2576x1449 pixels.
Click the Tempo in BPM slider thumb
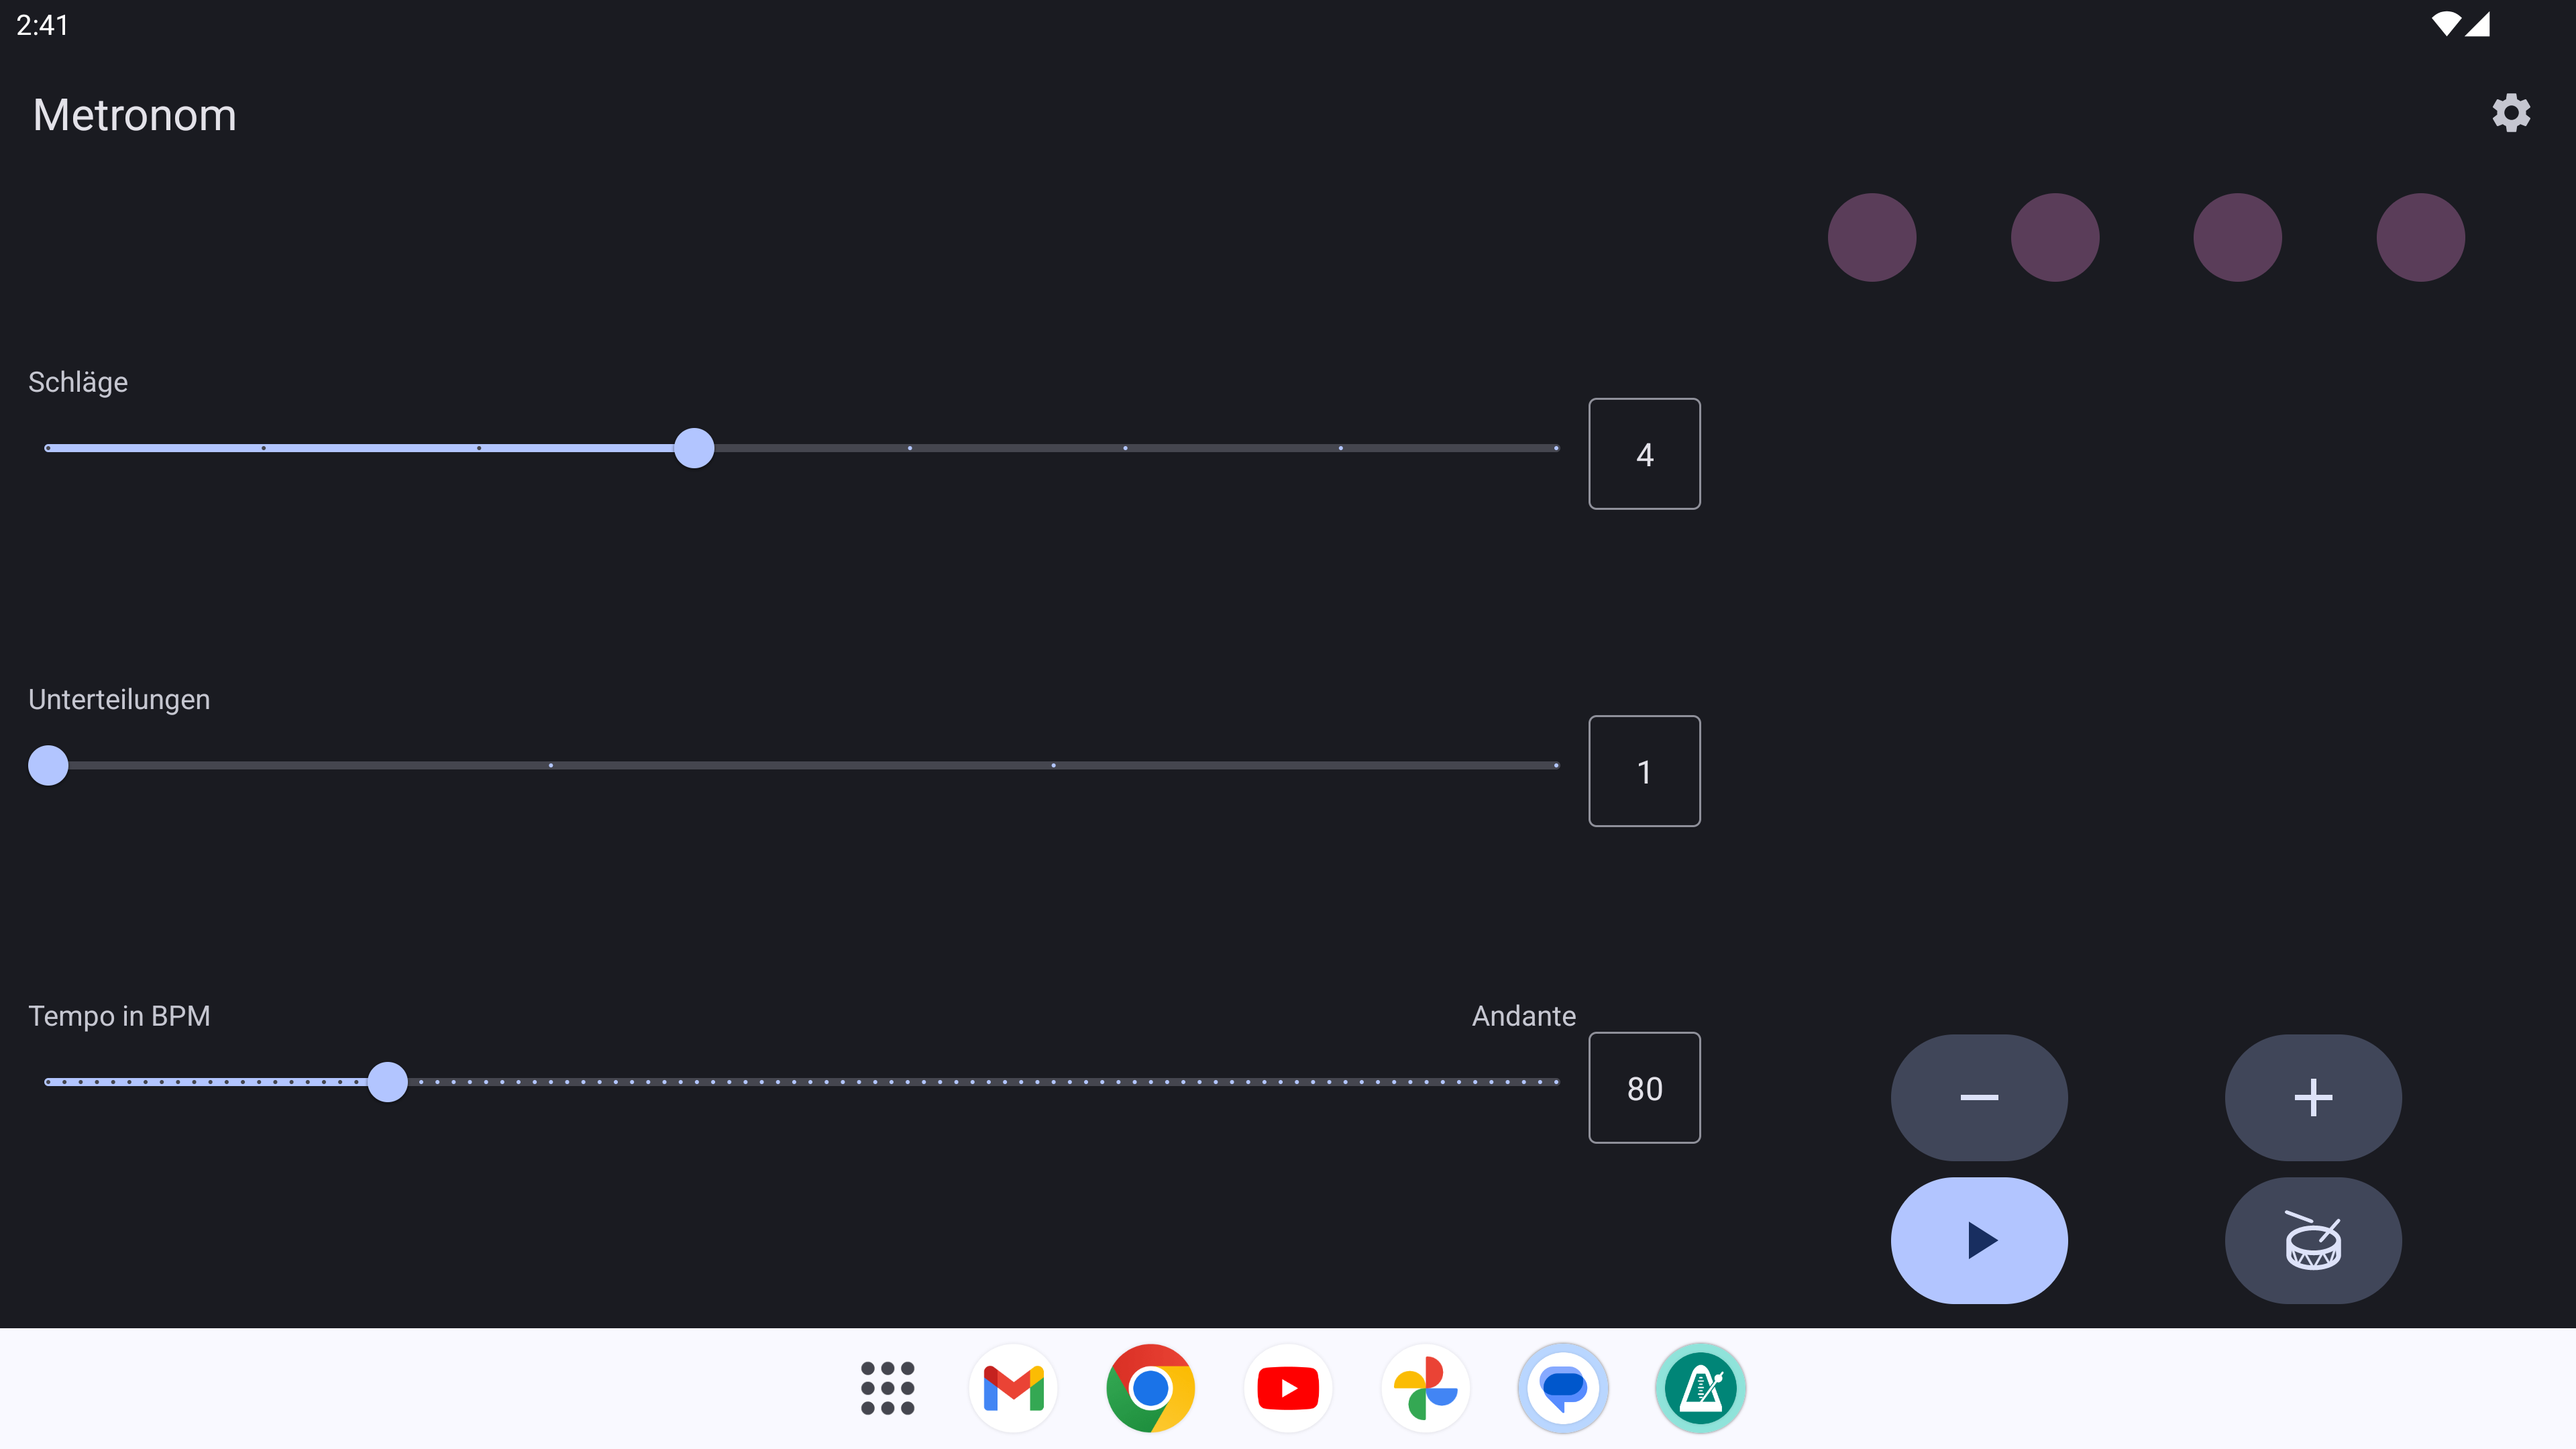pyautogui.click(x=387, y=1082)
